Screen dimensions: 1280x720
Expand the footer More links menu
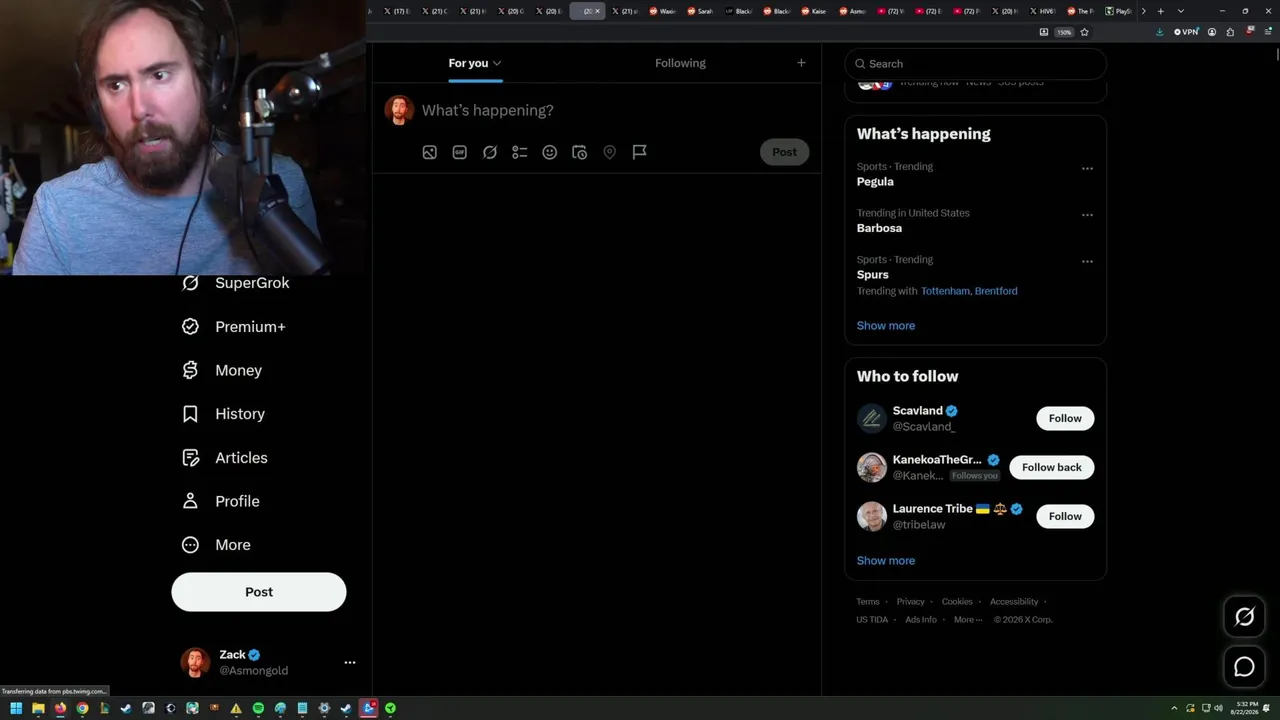967,620
